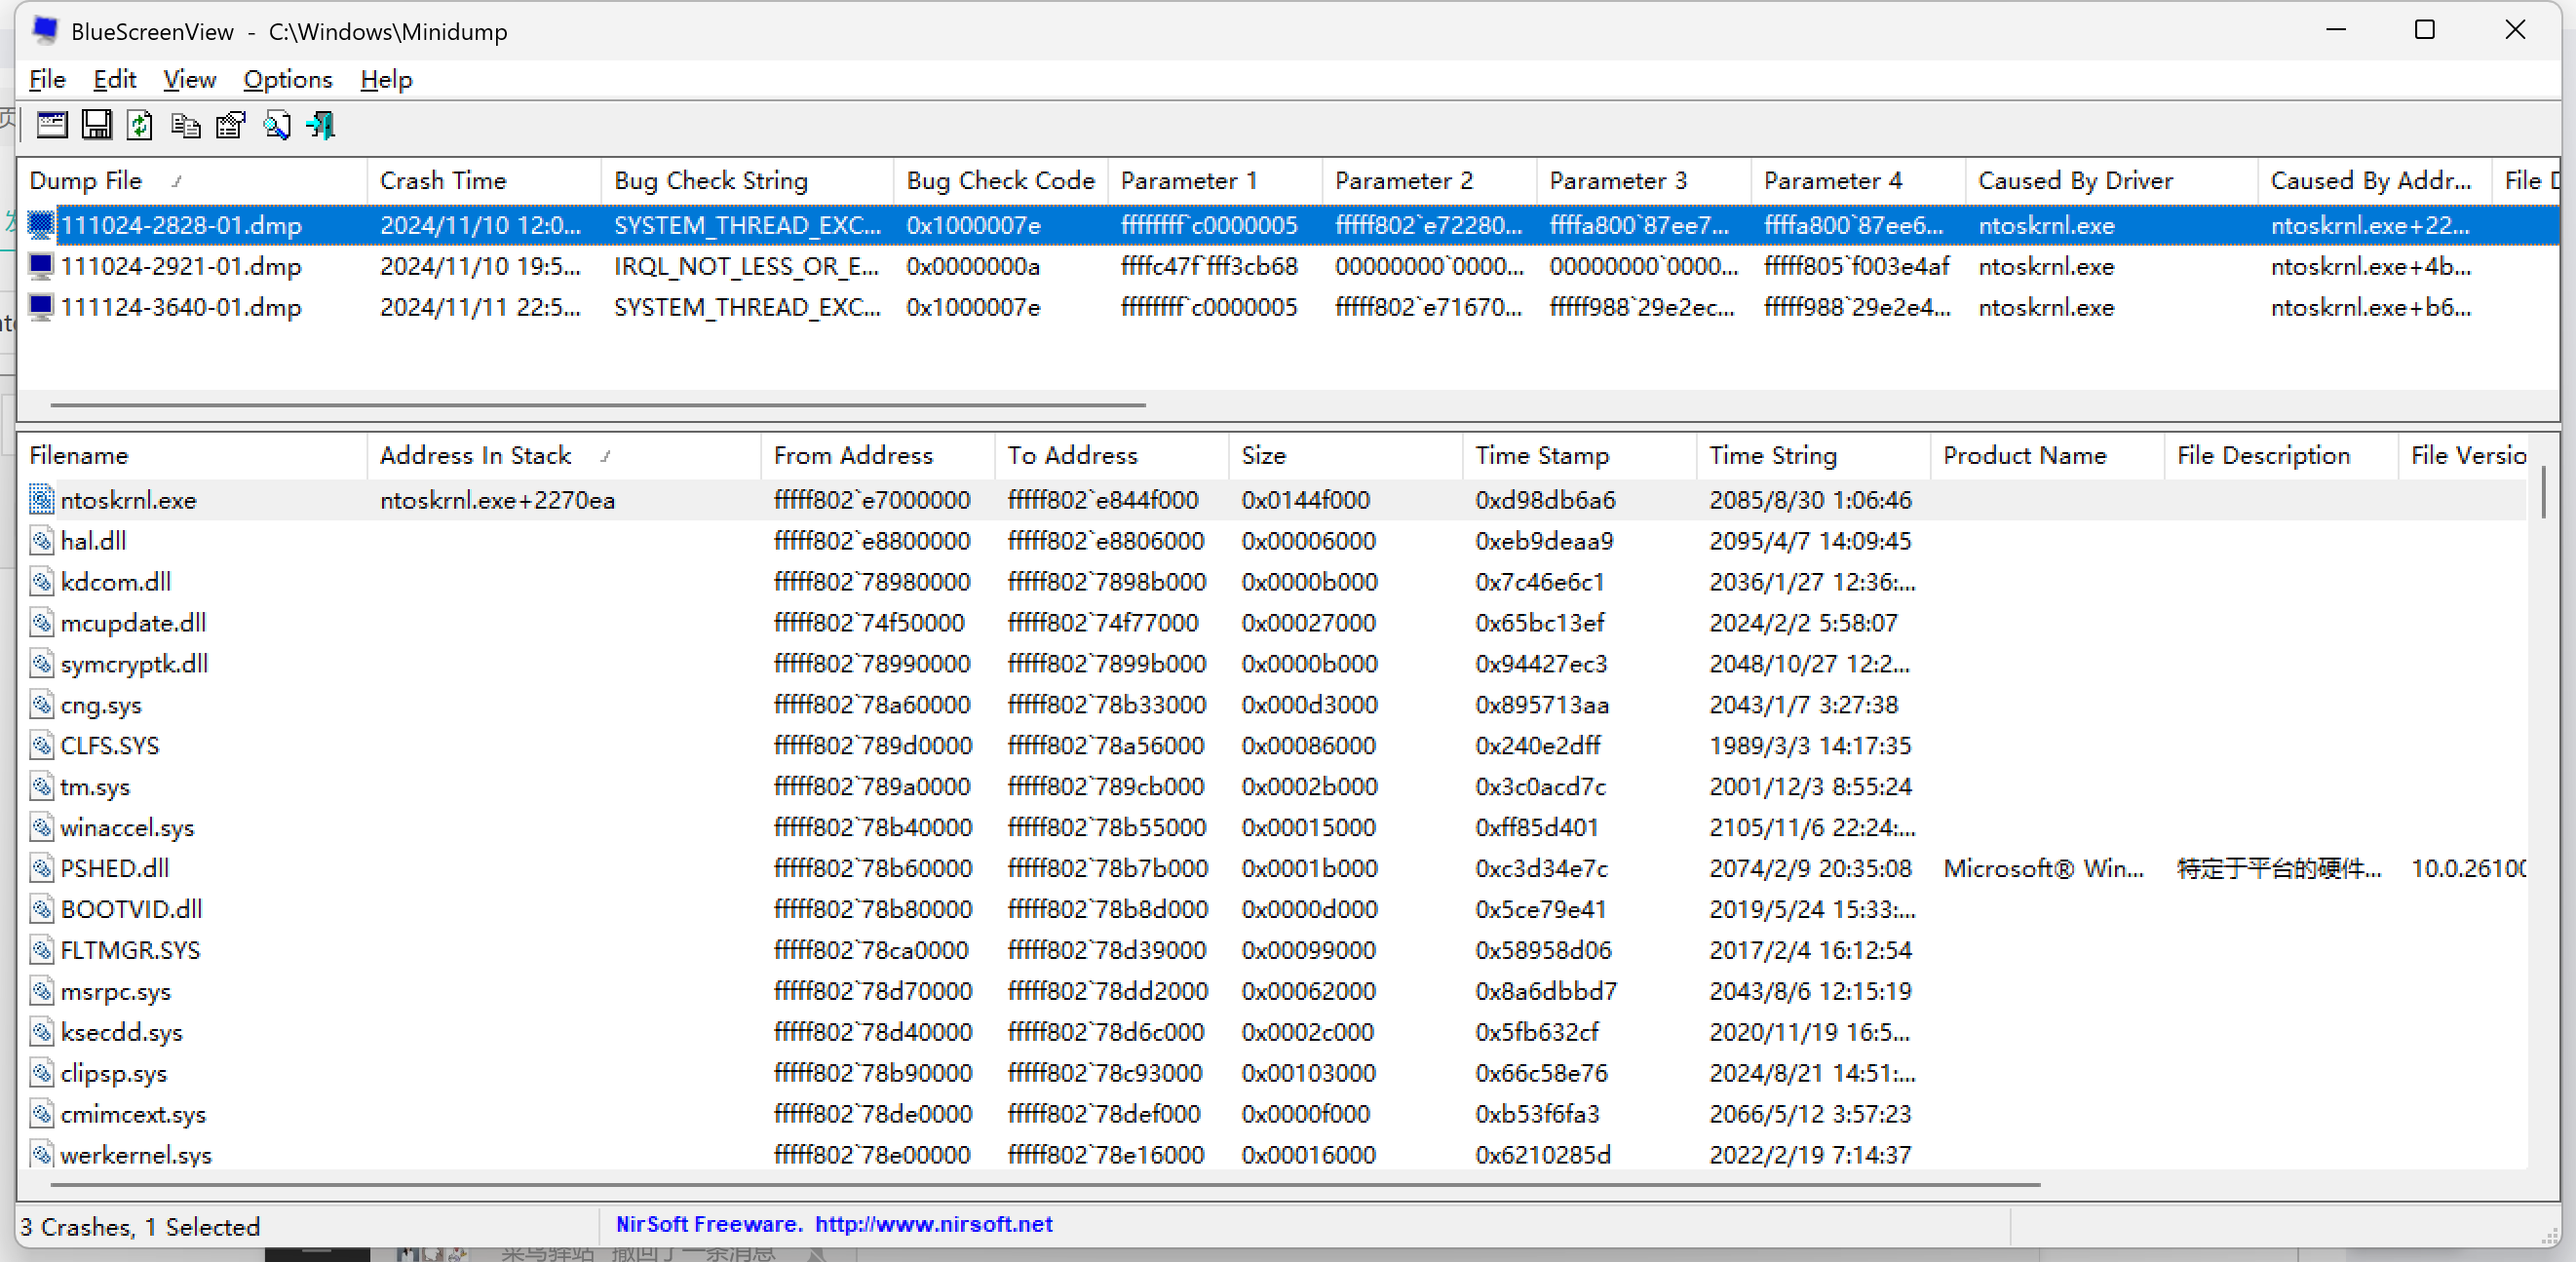Sort by Bug Check Code column header
This screenshot has height=1262, width=2576.
(1001, 181)
